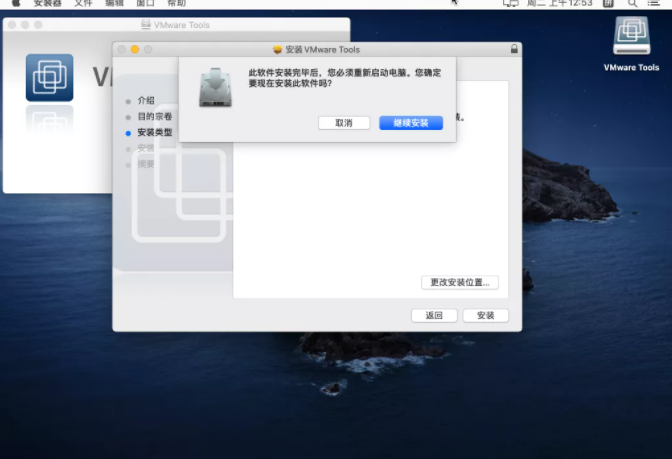The image size is (672, 459).
Task: Open the Notification Center list icon
Action: 653,3
